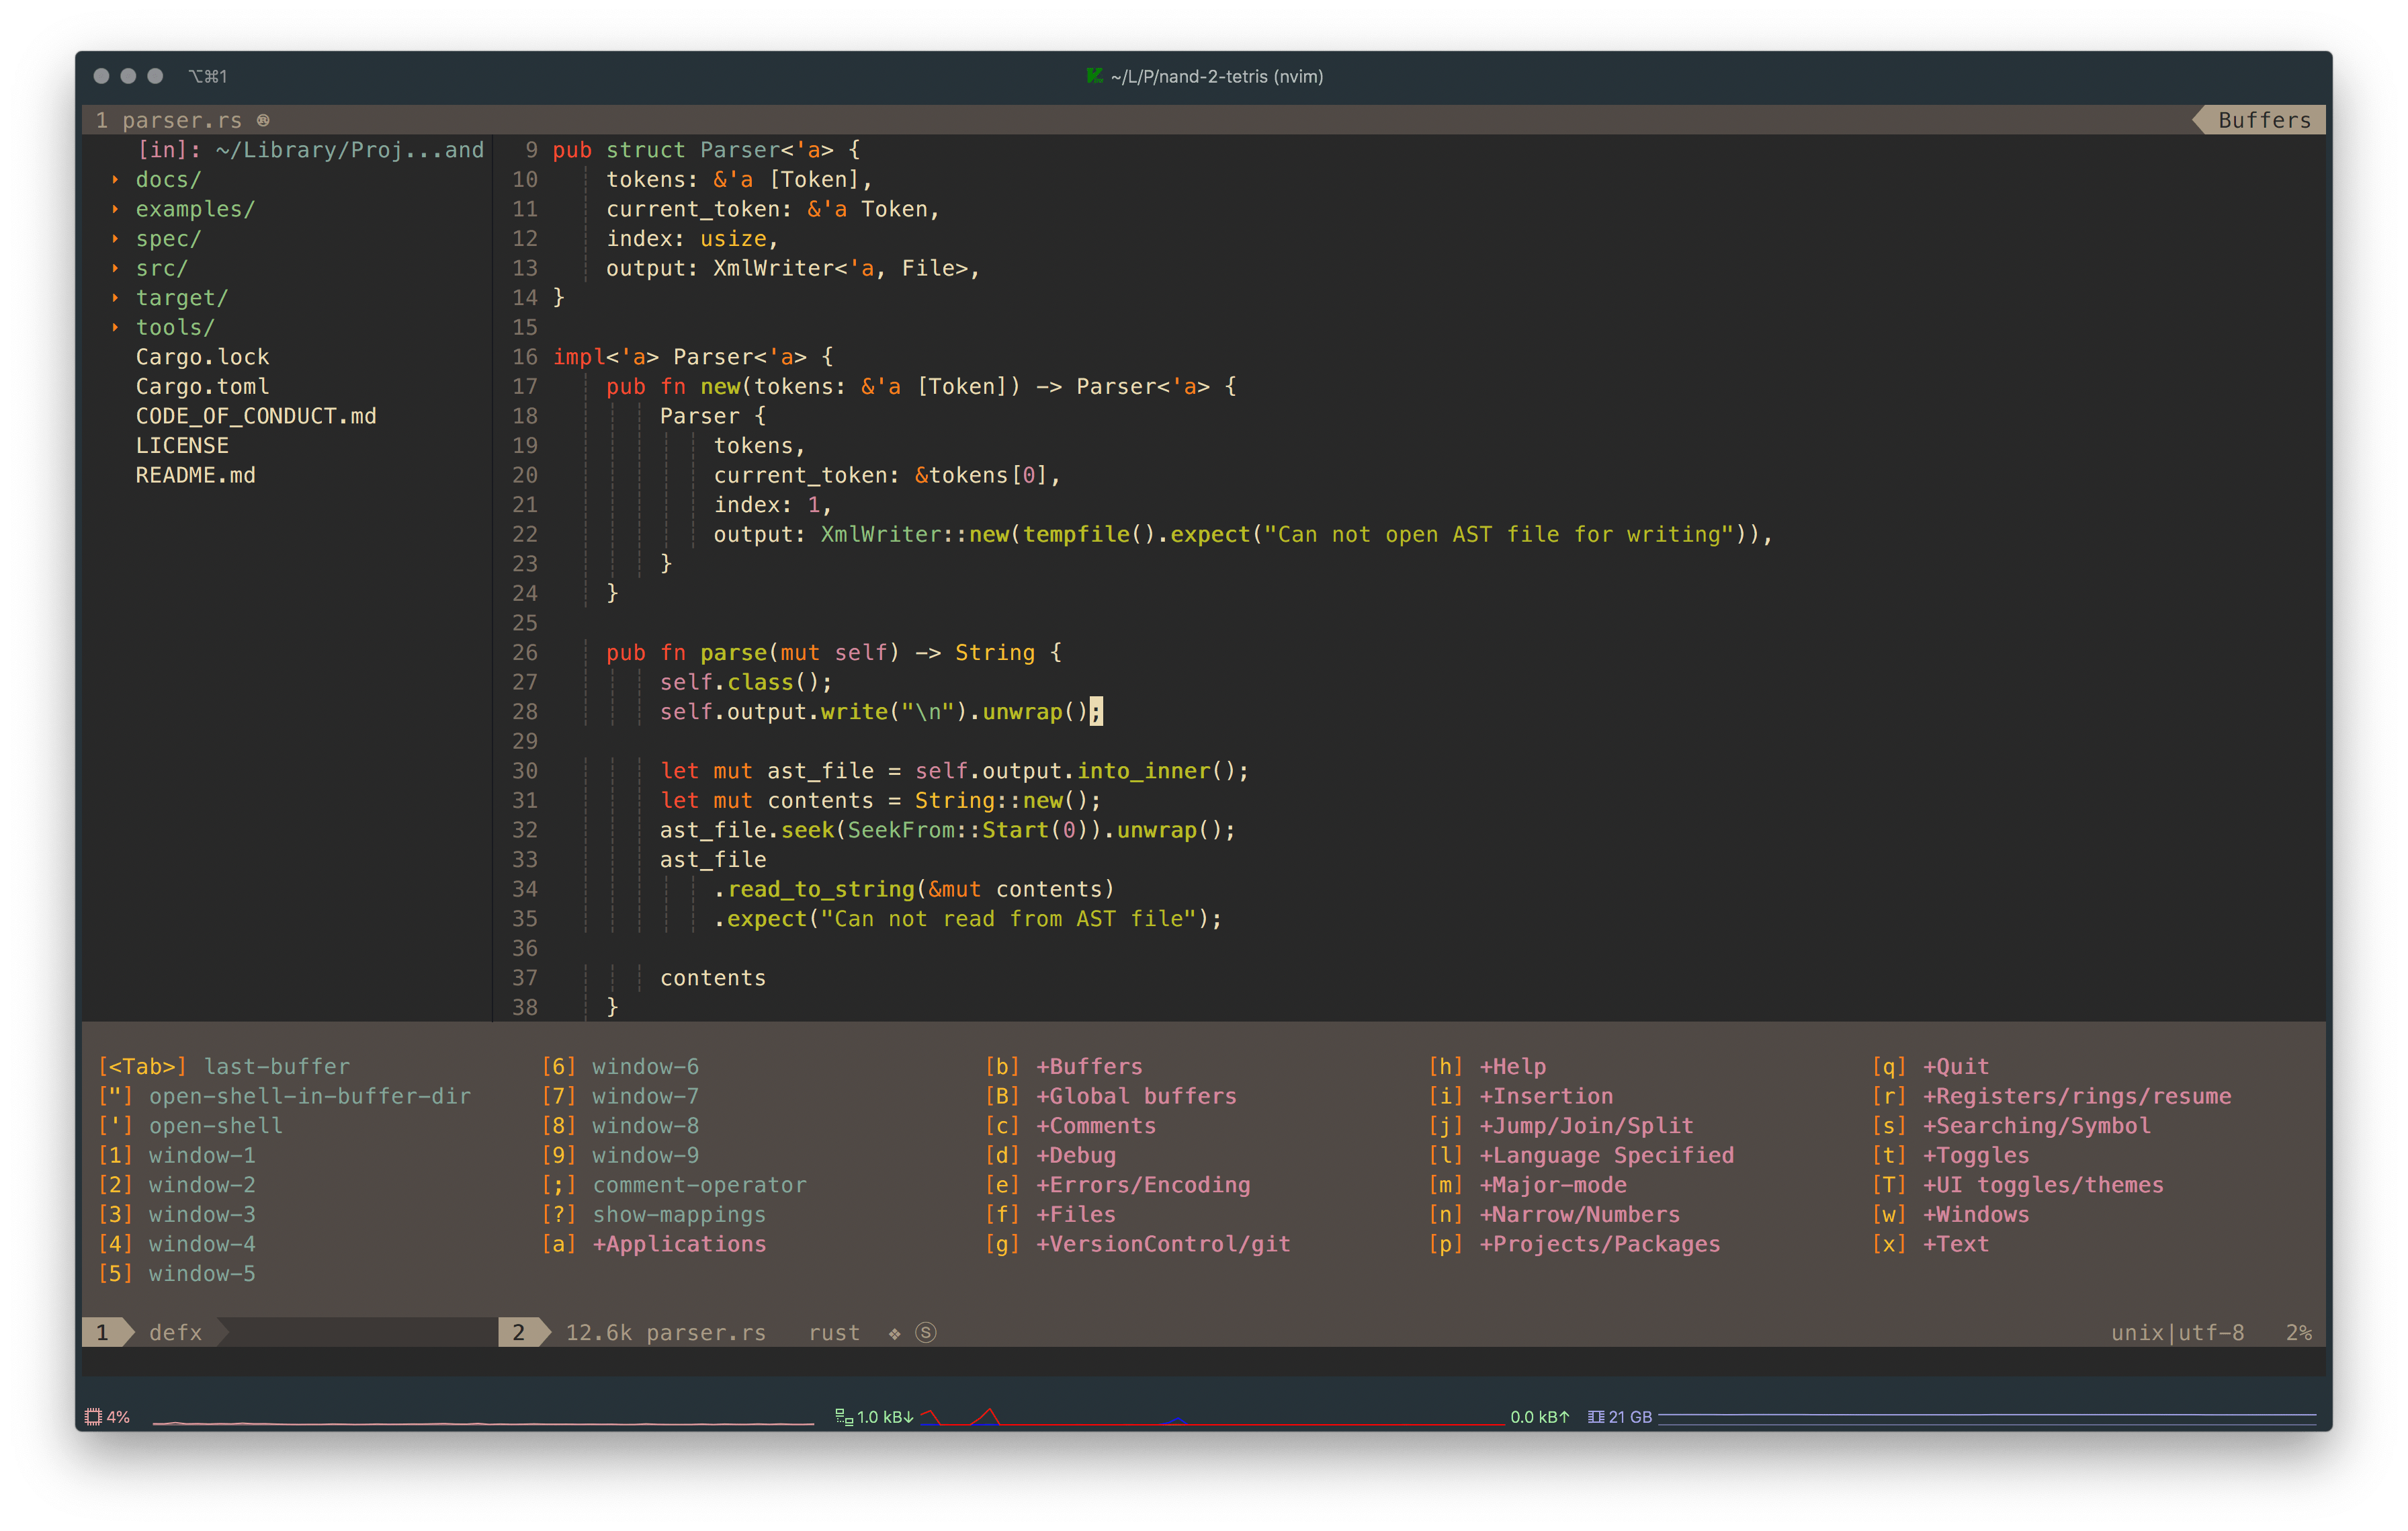Click the diamond icon in statusline
Viewport: 2408px width, 1531px height.
click(x=894, y=1333)
